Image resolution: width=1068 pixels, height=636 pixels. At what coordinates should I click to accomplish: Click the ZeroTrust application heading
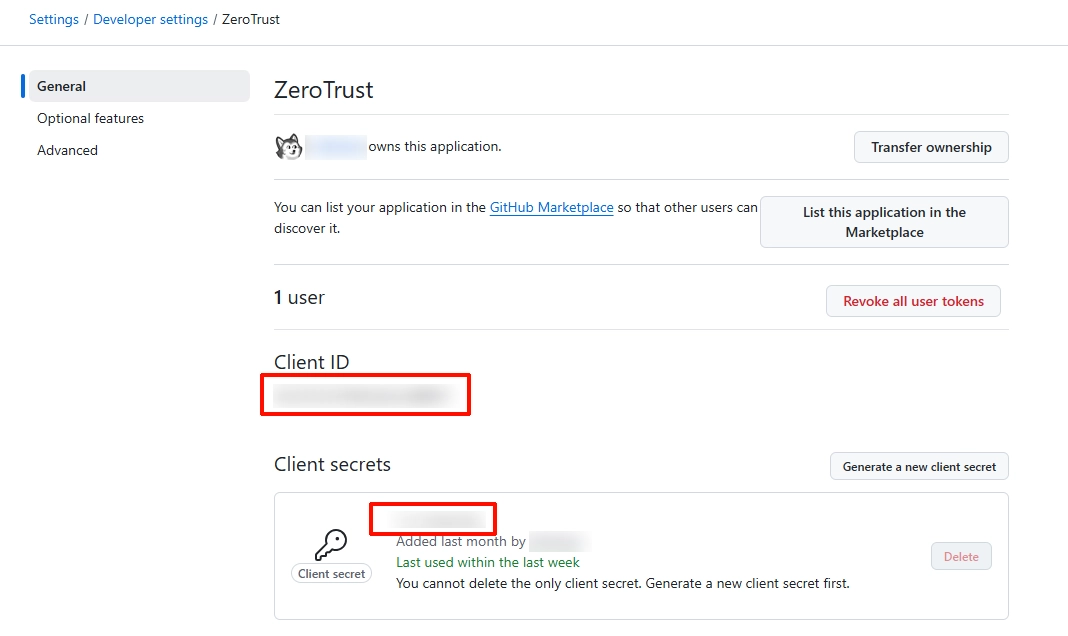coord(324,90)
